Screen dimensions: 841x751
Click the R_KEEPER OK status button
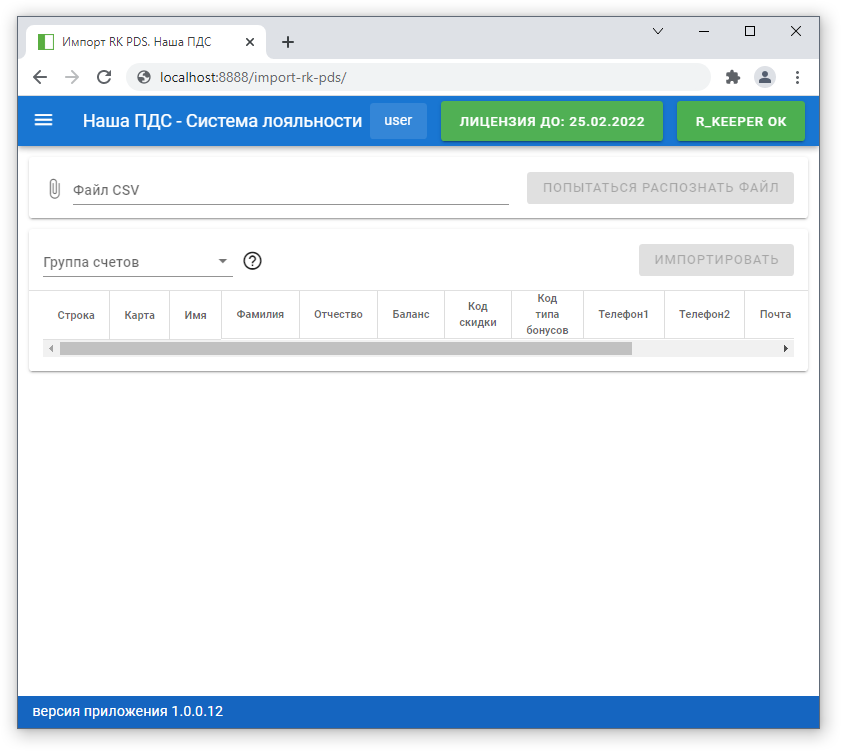pos(741,121)
